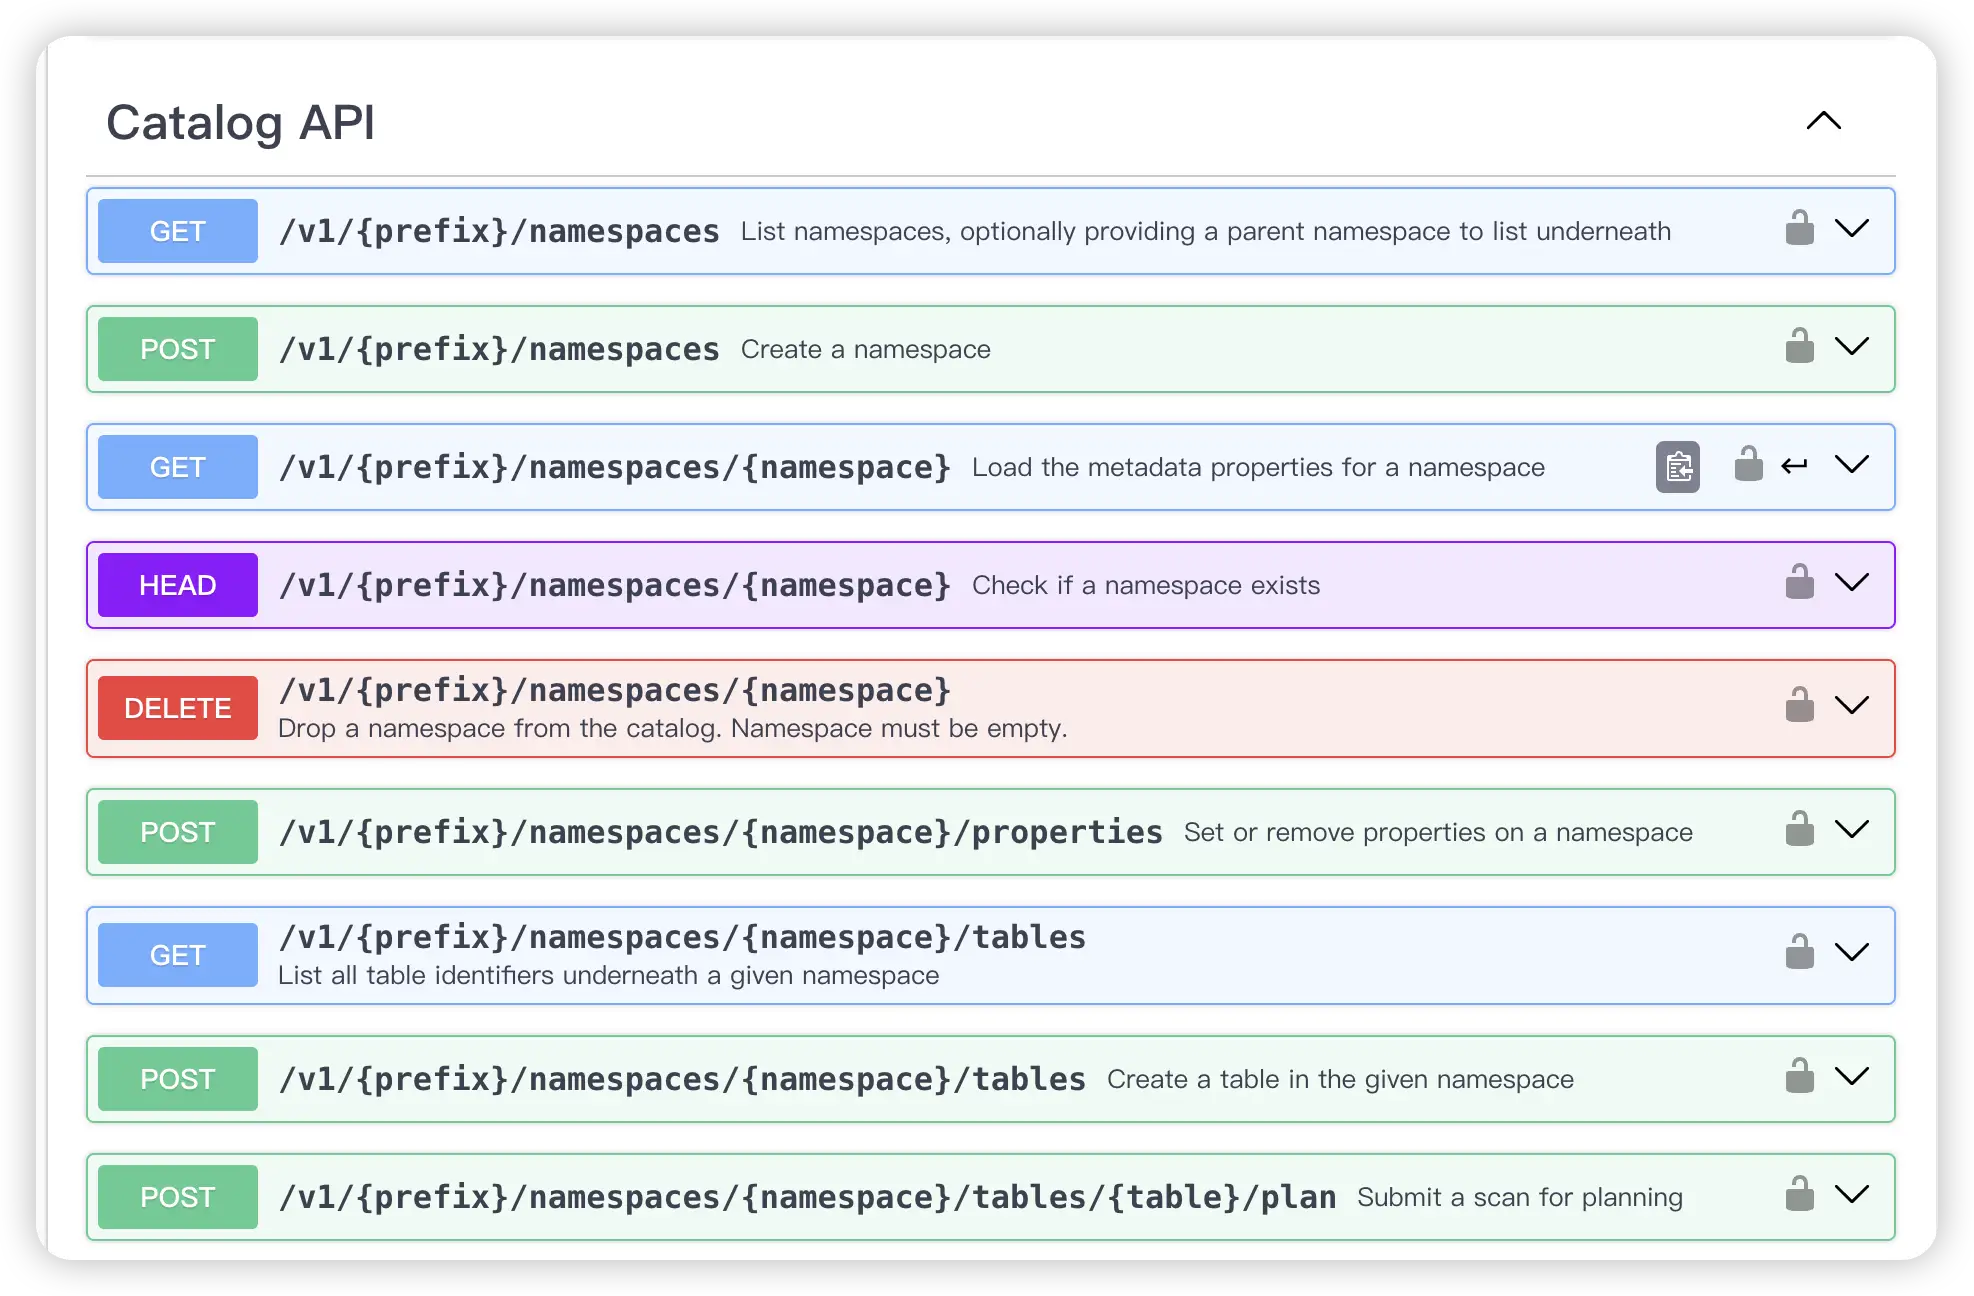This screenshot has height=1296, width=1974.
Task: Click the return arrow icon on GET namespace row
Action: (1795, 465)
